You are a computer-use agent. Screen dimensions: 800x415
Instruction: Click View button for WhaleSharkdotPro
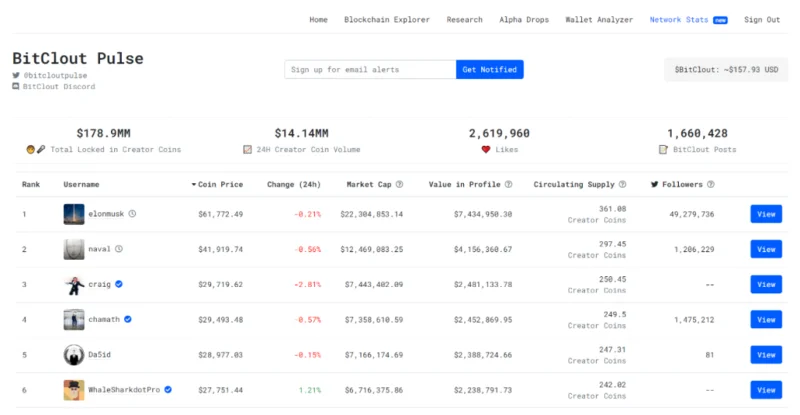tap(766, 390)
